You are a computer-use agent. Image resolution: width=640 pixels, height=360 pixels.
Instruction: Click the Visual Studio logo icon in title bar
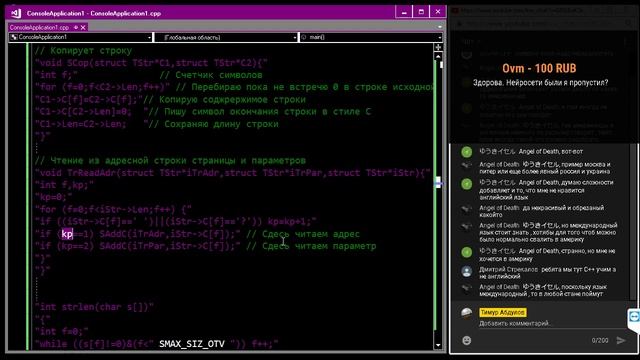coord(16,13)
